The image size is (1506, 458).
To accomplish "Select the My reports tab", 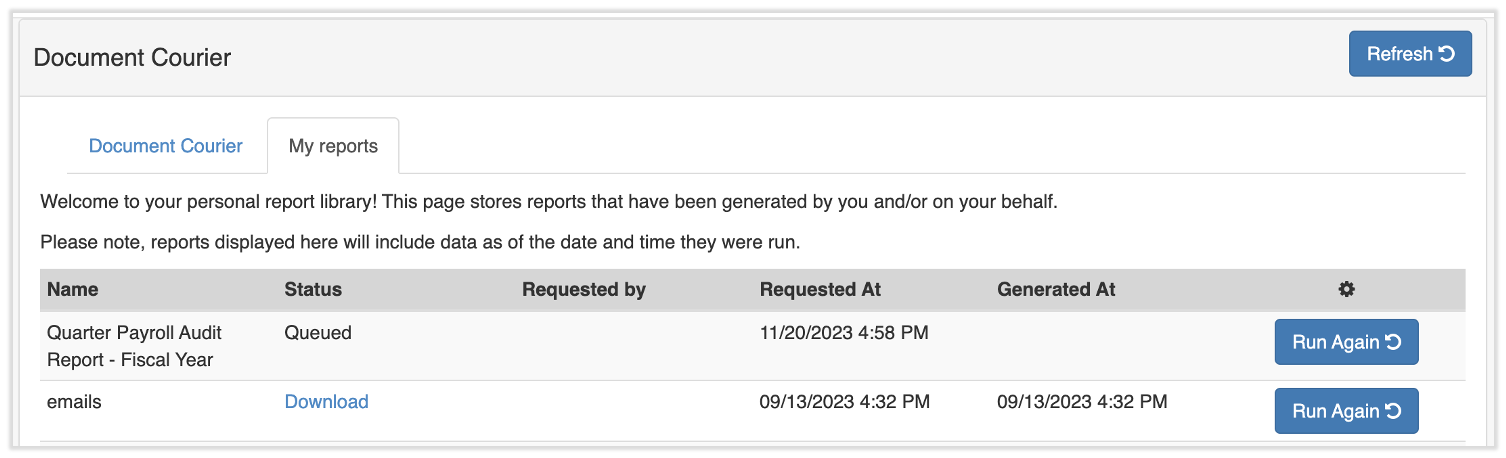I will [x=333, y=146].
